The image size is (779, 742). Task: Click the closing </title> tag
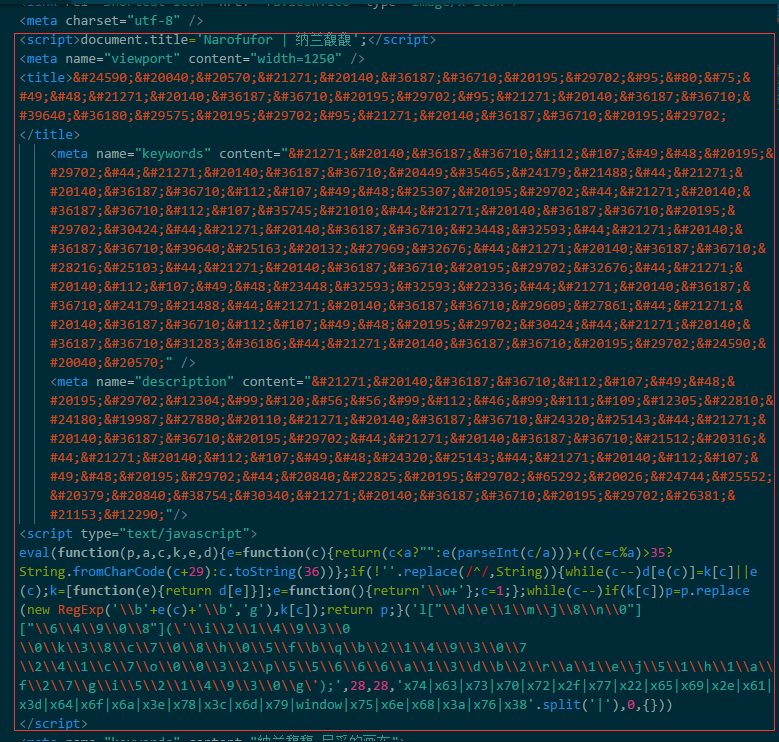pyautogui.click(x=50, y=135)
